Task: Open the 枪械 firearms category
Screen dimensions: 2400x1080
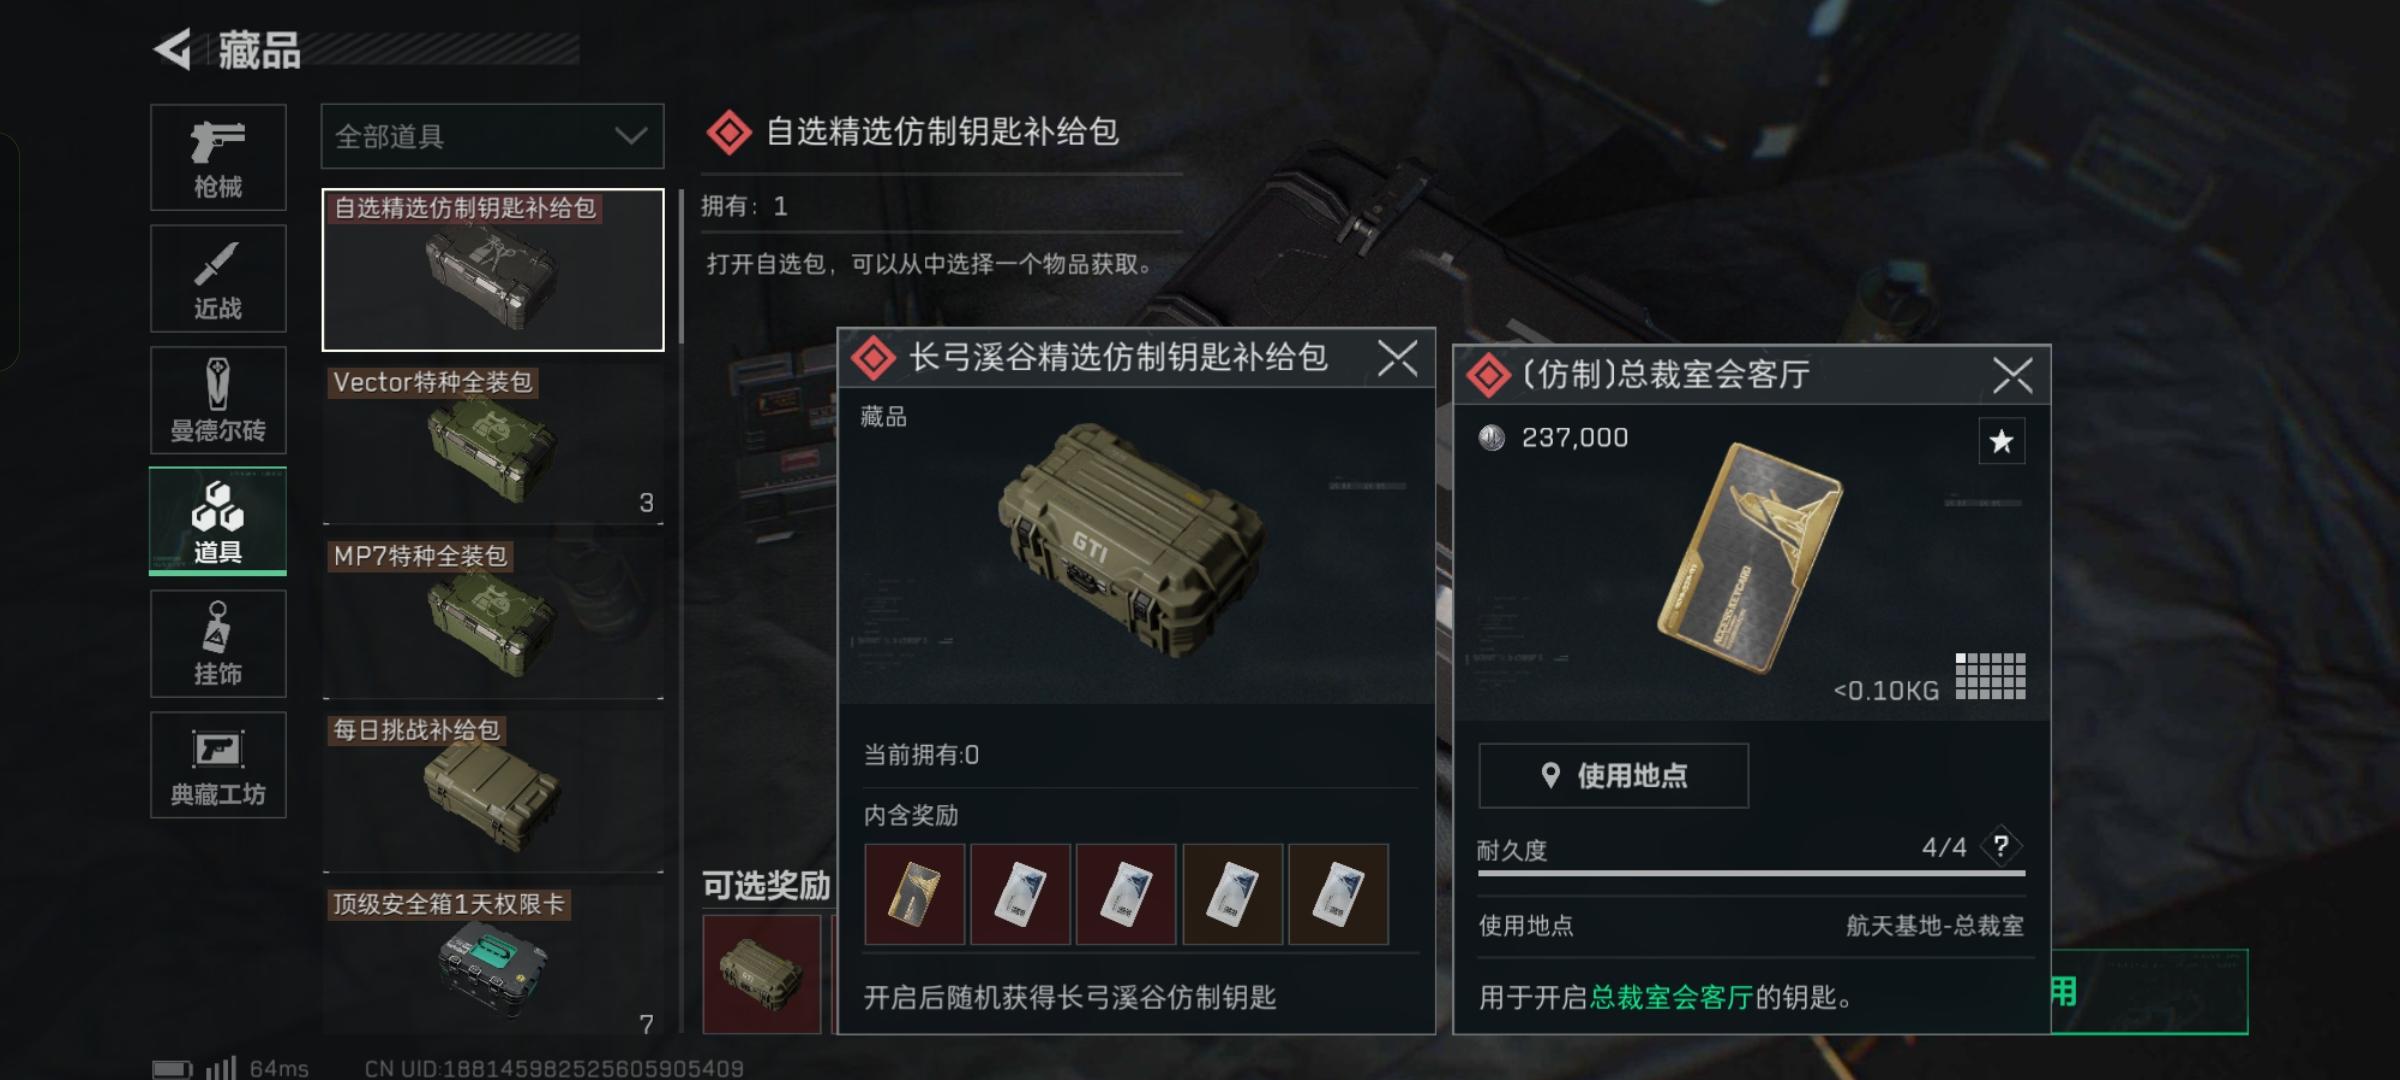Action: pyautogui.click(x=218, y=157)
